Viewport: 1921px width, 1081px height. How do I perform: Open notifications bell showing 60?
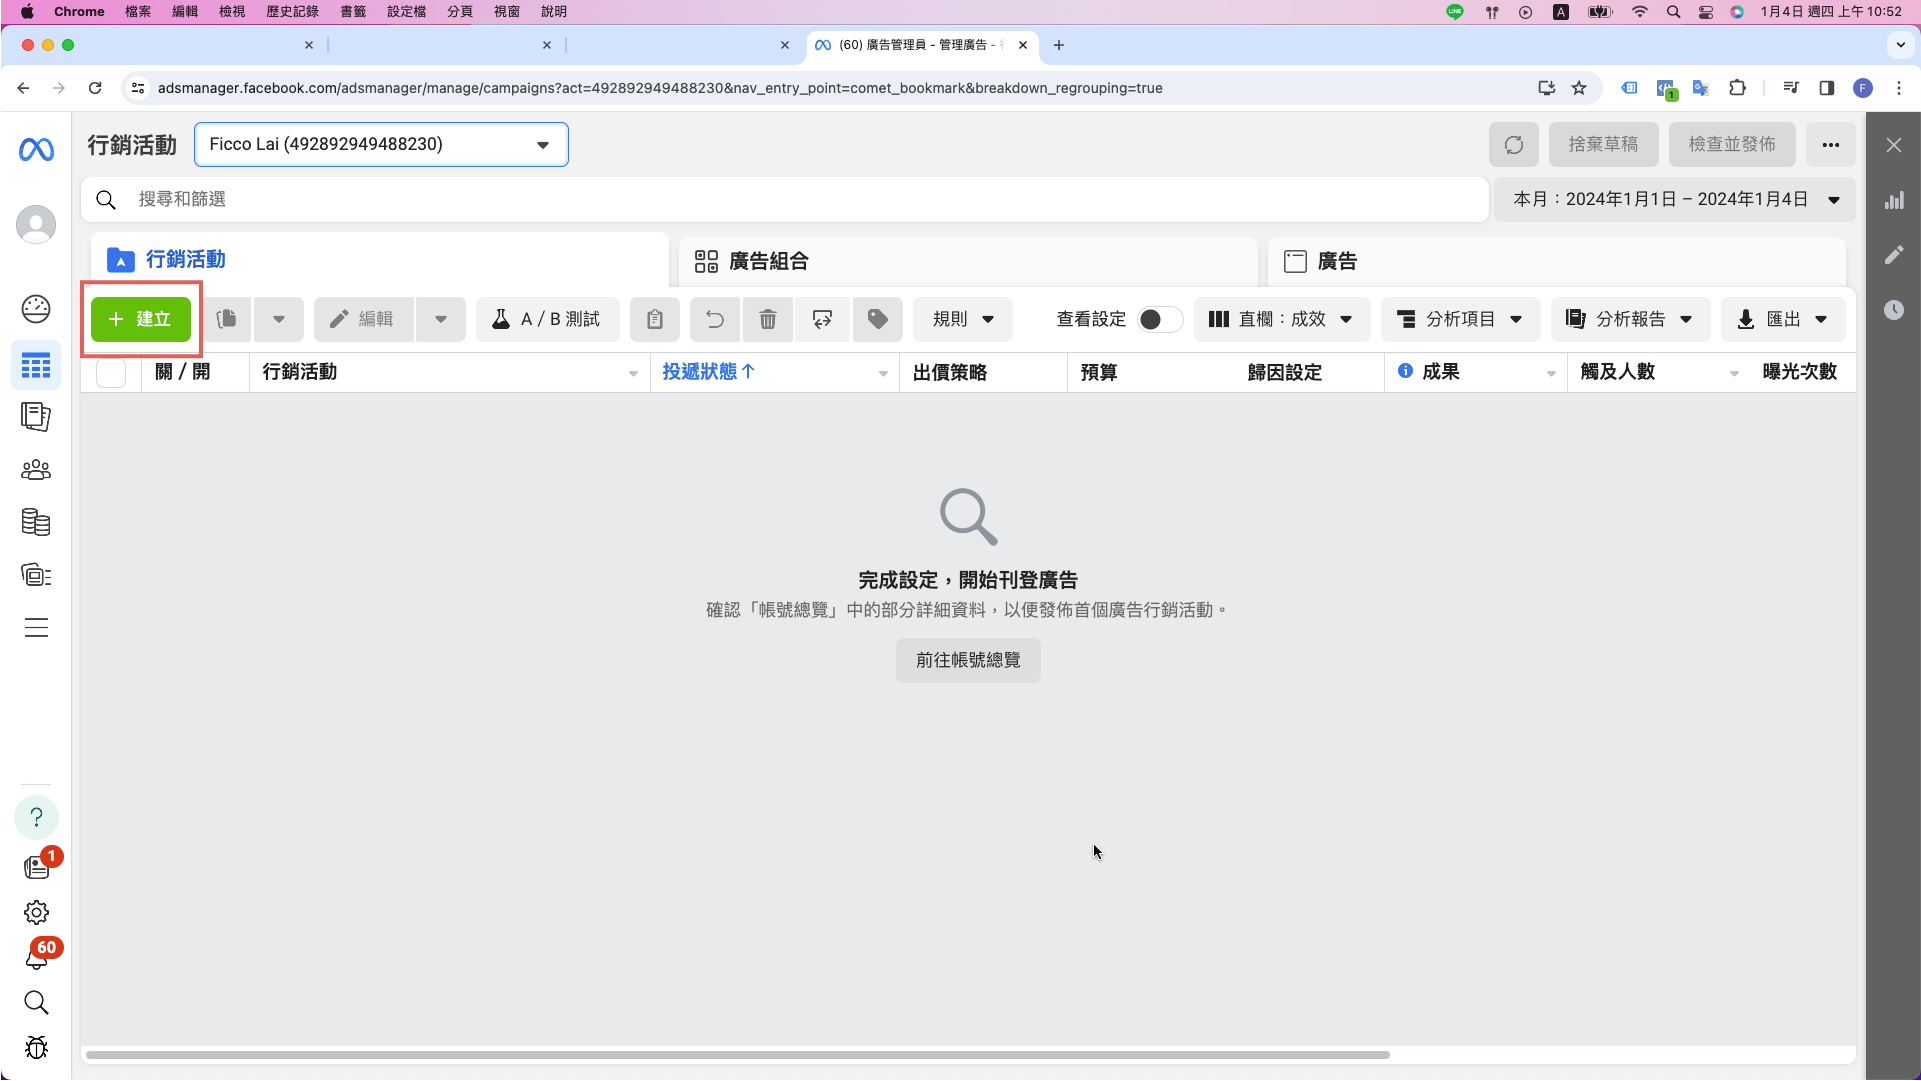click(38, 956)
